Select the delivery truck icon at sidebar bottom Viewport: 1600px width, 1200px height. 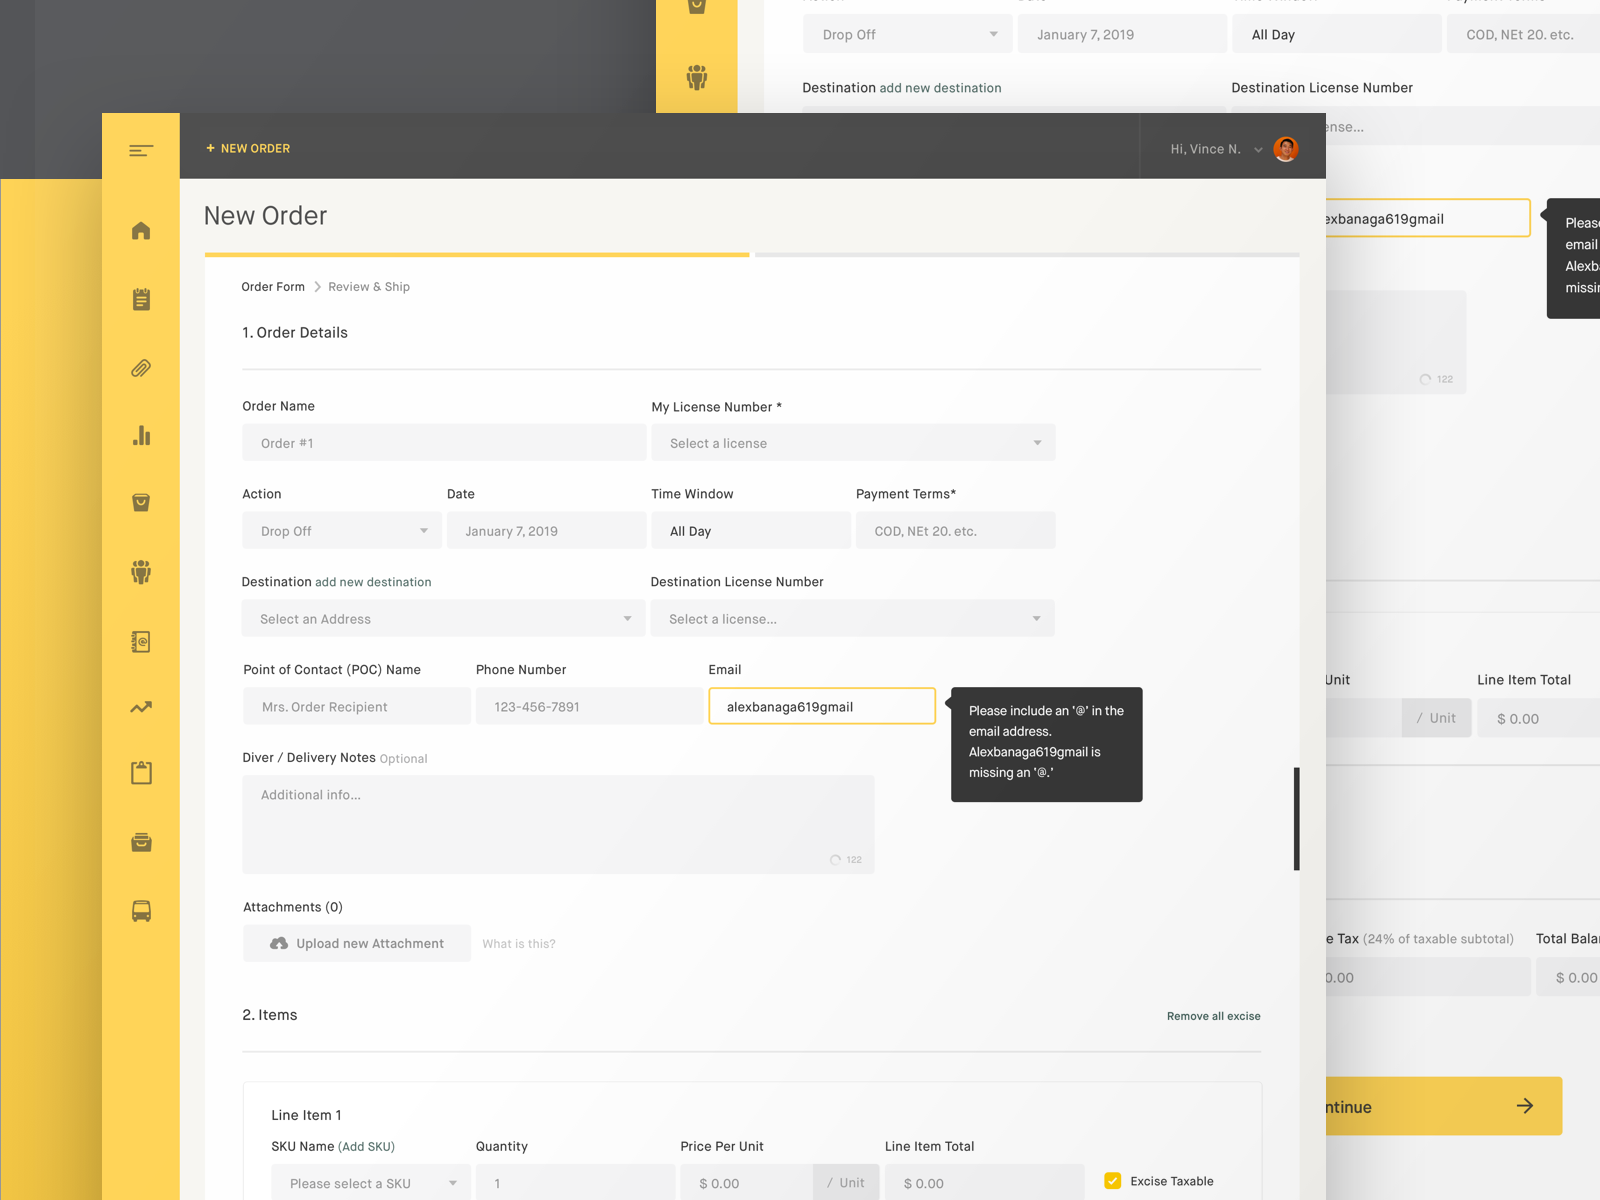pos(140,911)
